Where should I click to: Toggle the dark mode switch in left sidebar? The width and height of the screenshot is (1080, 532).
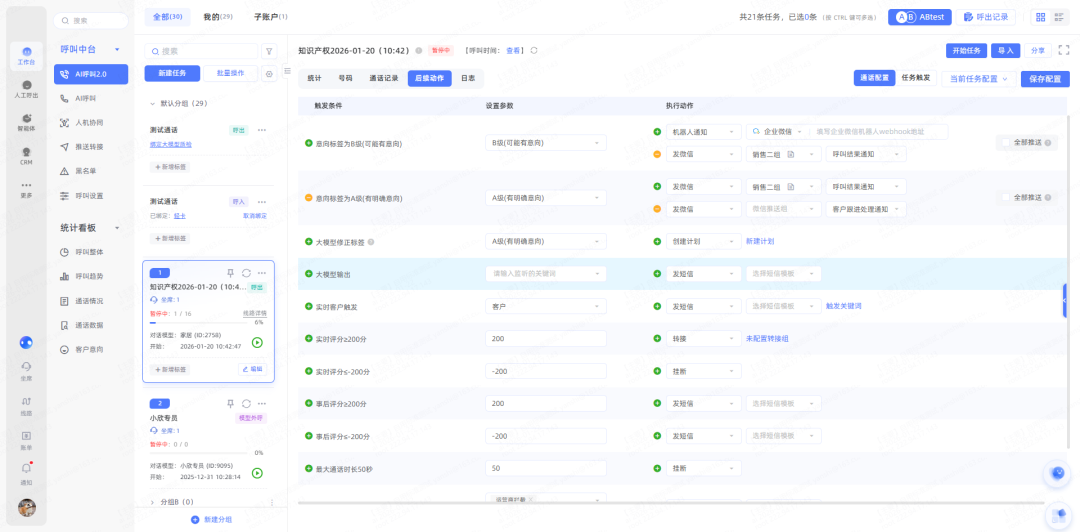[x=27, y=342]
